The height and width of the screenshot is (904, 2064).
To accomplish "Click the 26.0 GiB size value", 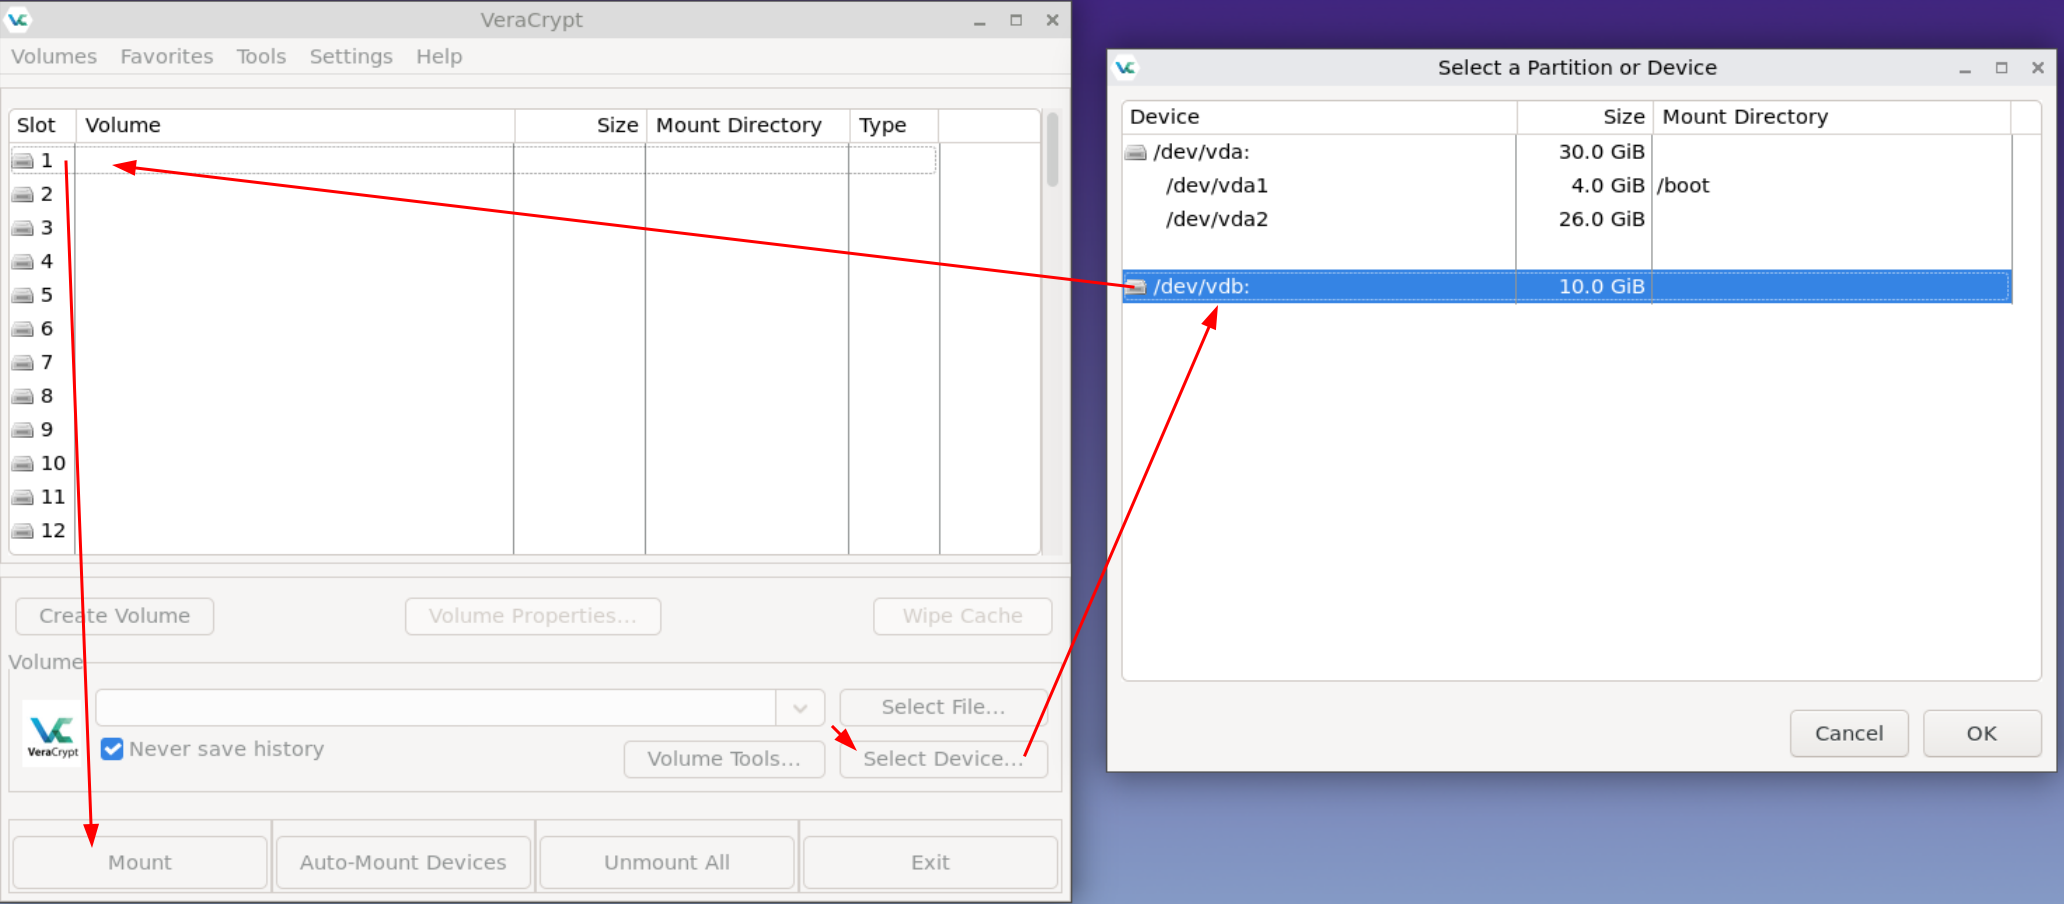I will coord(1601,220).
